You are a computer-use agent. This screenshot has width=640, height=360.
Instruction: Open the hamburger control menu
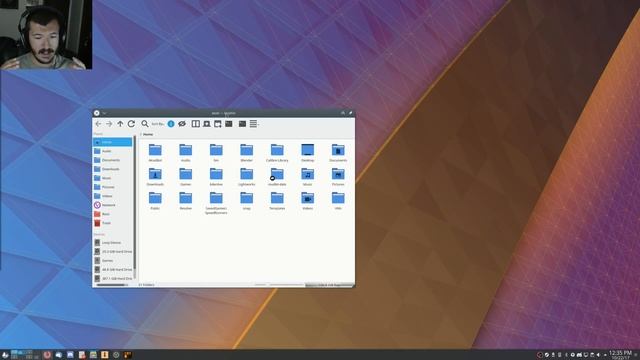(253, 124)
